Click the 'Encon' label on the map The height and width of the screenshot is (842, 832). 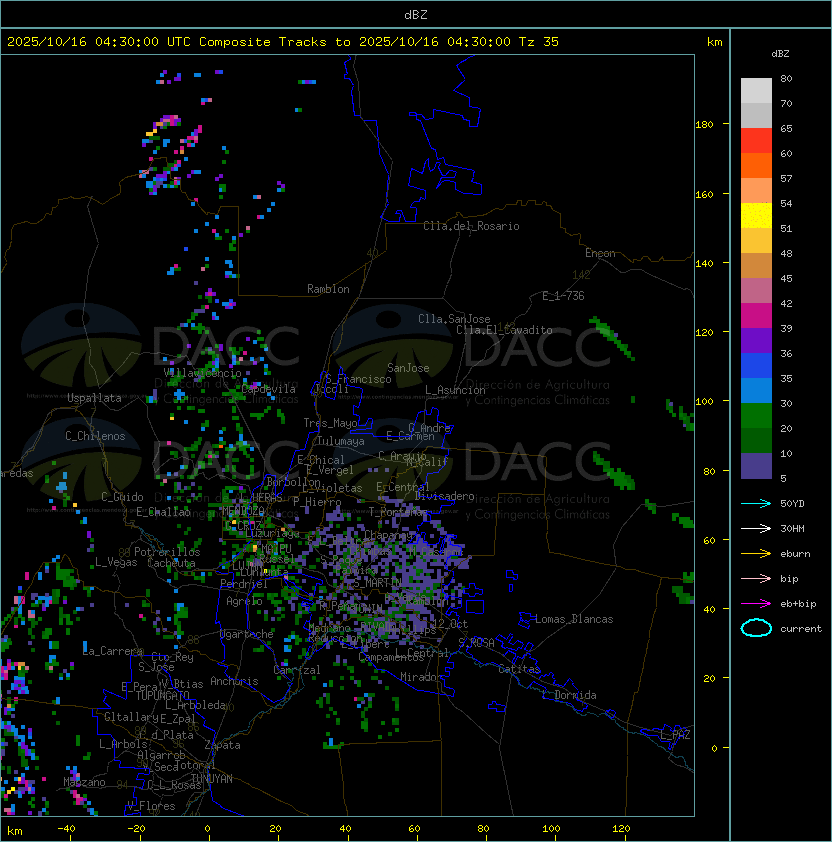tap(600, 253)
